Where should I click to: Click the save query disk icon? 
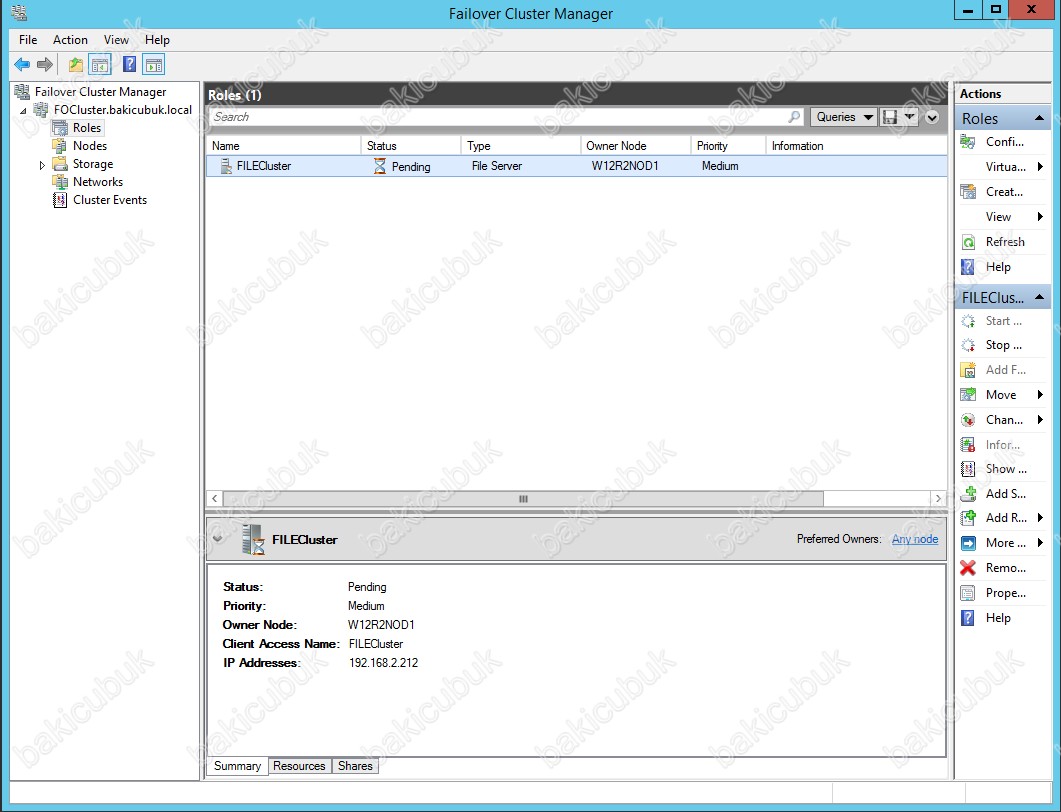tap(890, 117)
